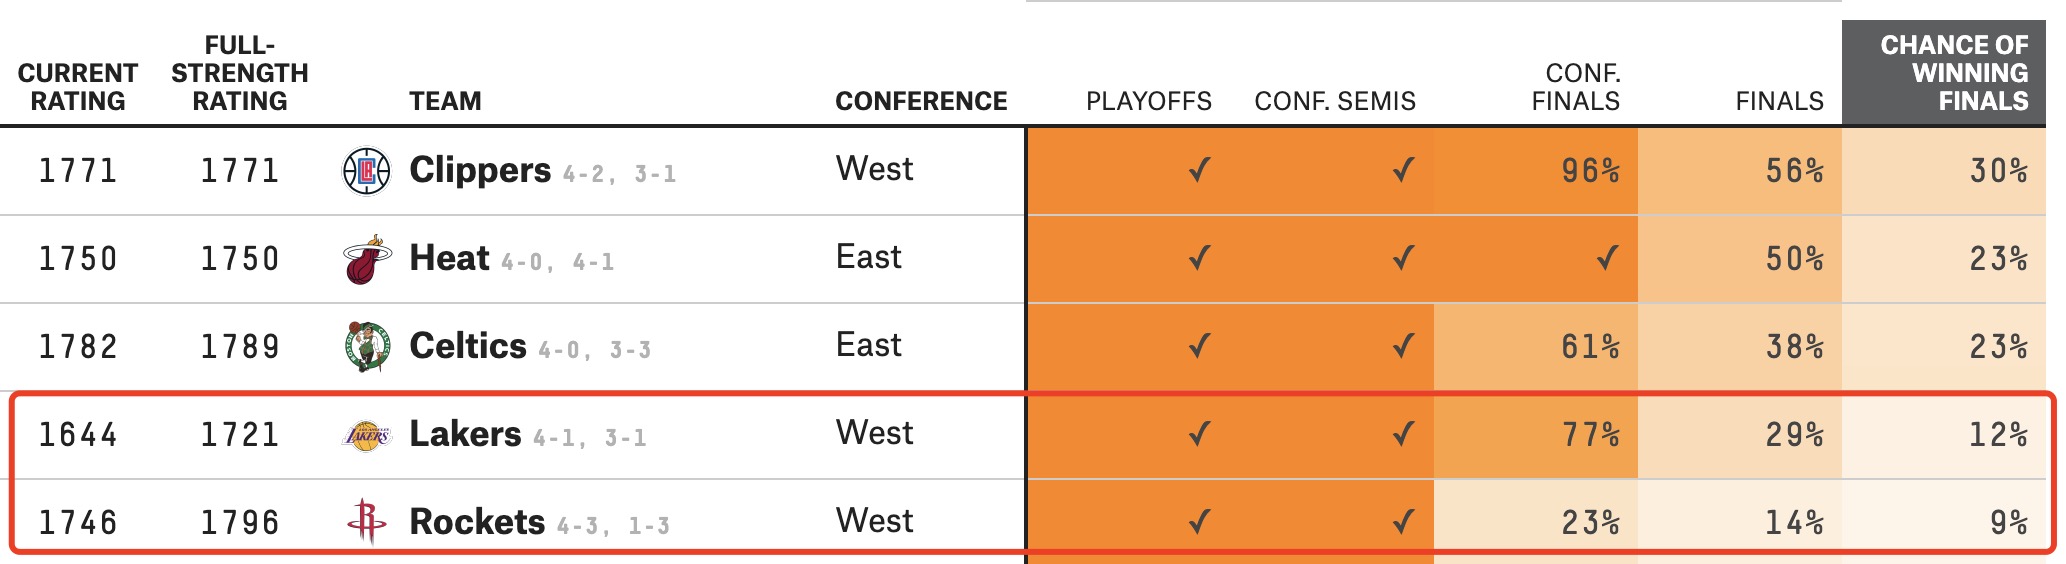Click the Celtics leprechaun logo
The width and height of the screenshot is (2066, 564).
(x=367, y=347)
